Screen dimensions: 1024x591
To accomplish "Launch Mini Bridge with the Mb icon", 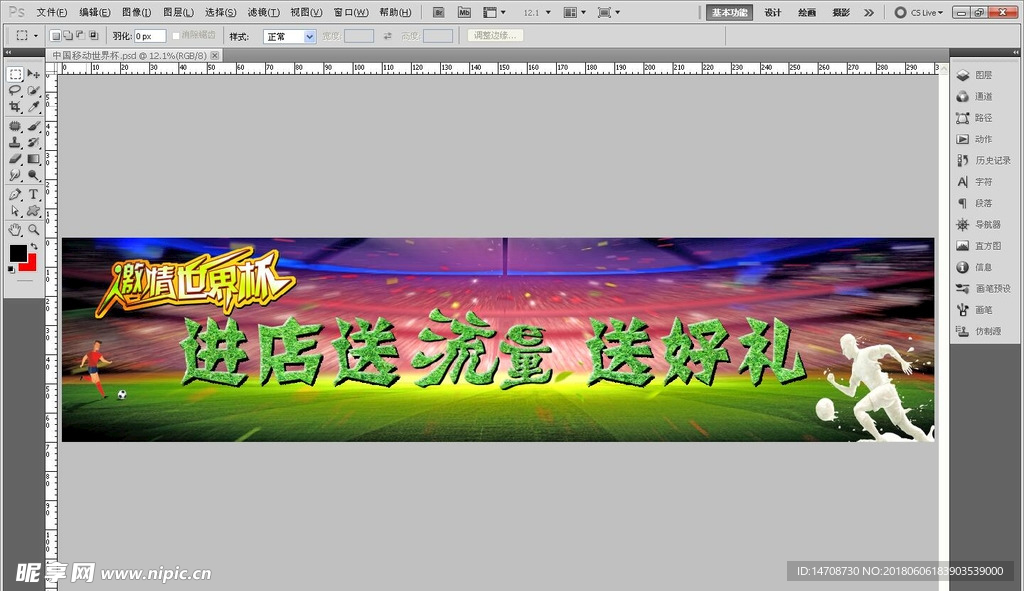I will coord(464,12).
